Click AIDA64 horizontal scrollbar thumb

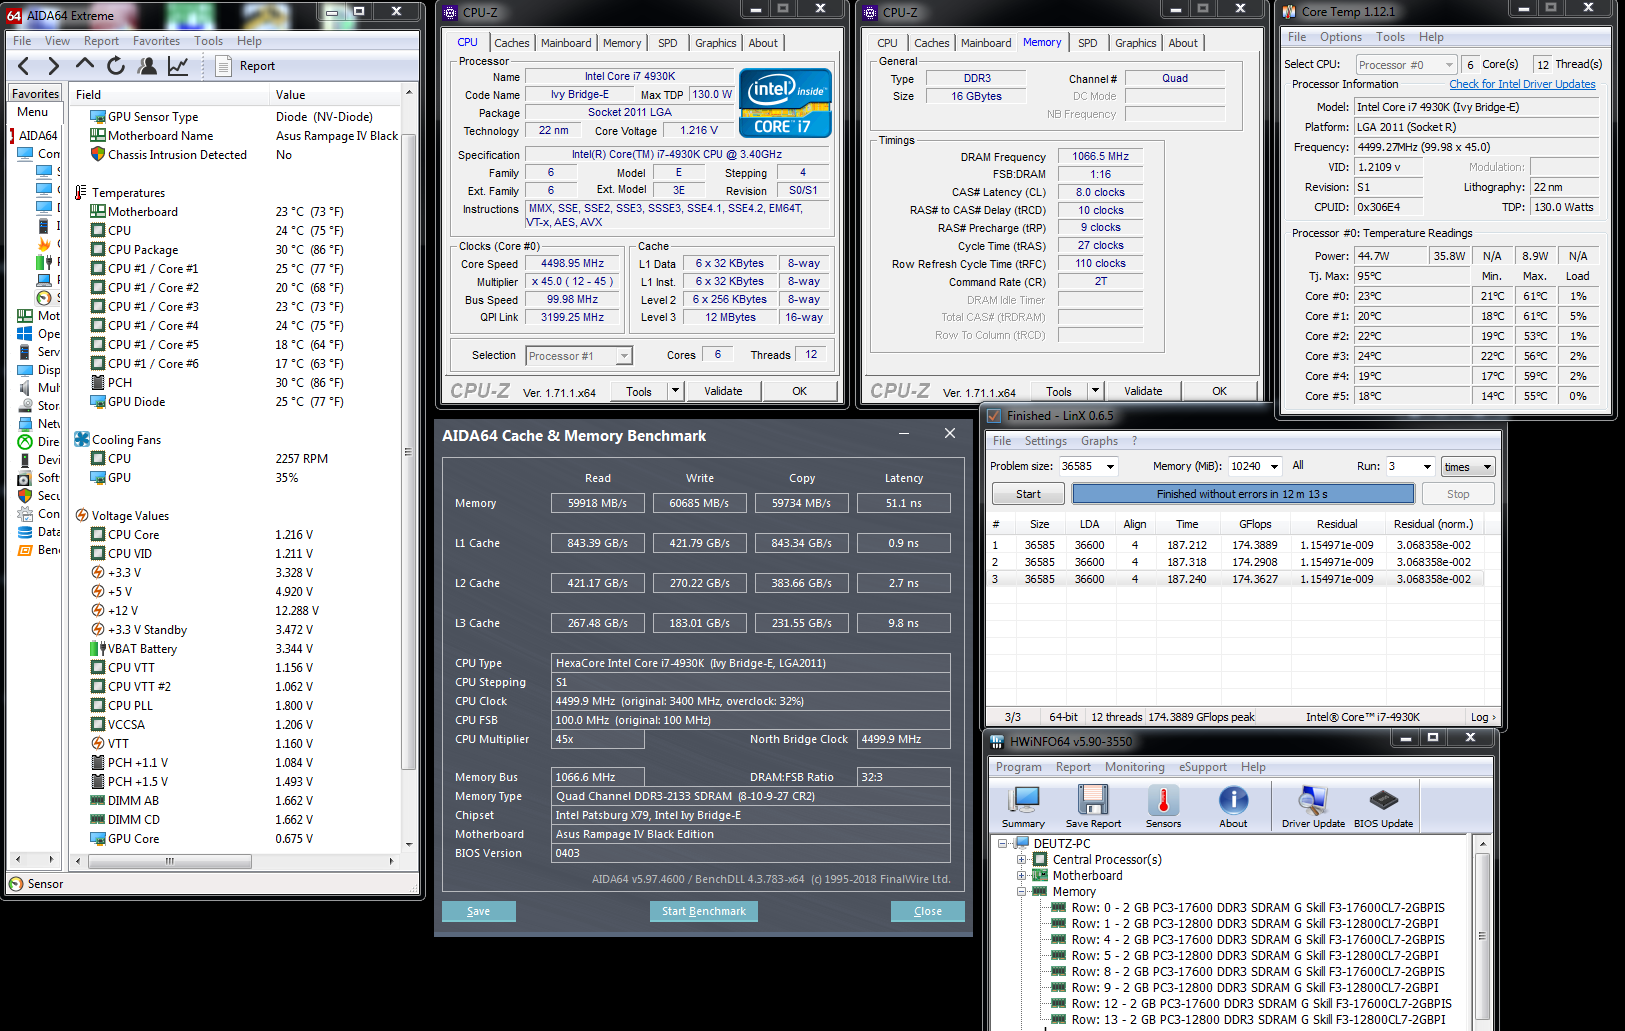tap(170, 861)
